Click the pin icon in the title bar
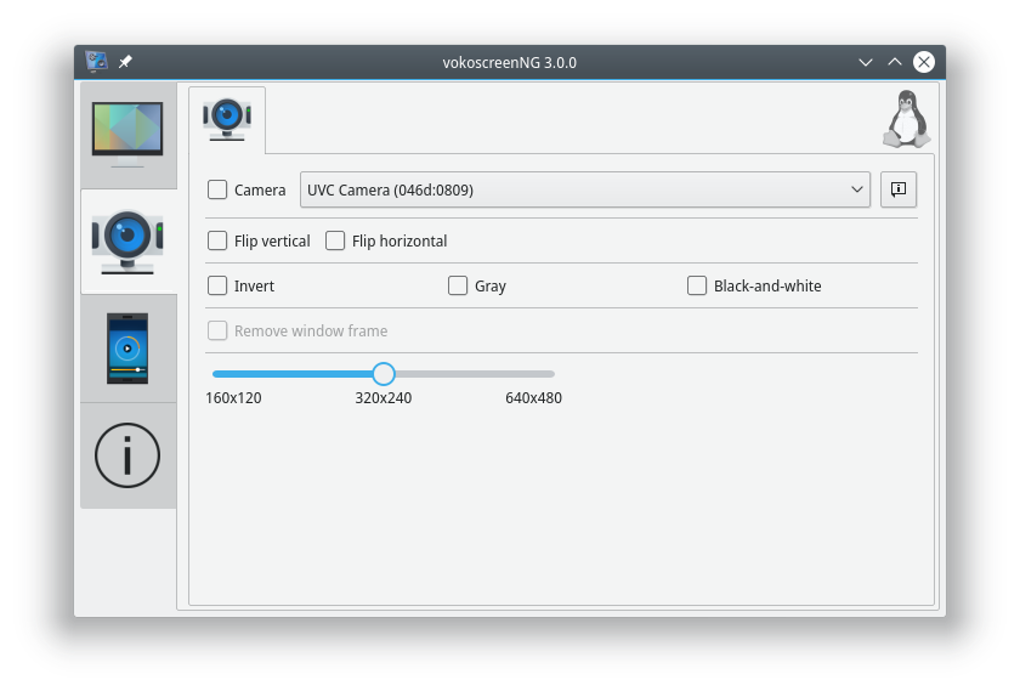Viewport: 1020px width, 691px height. click(x=124, y=60)
